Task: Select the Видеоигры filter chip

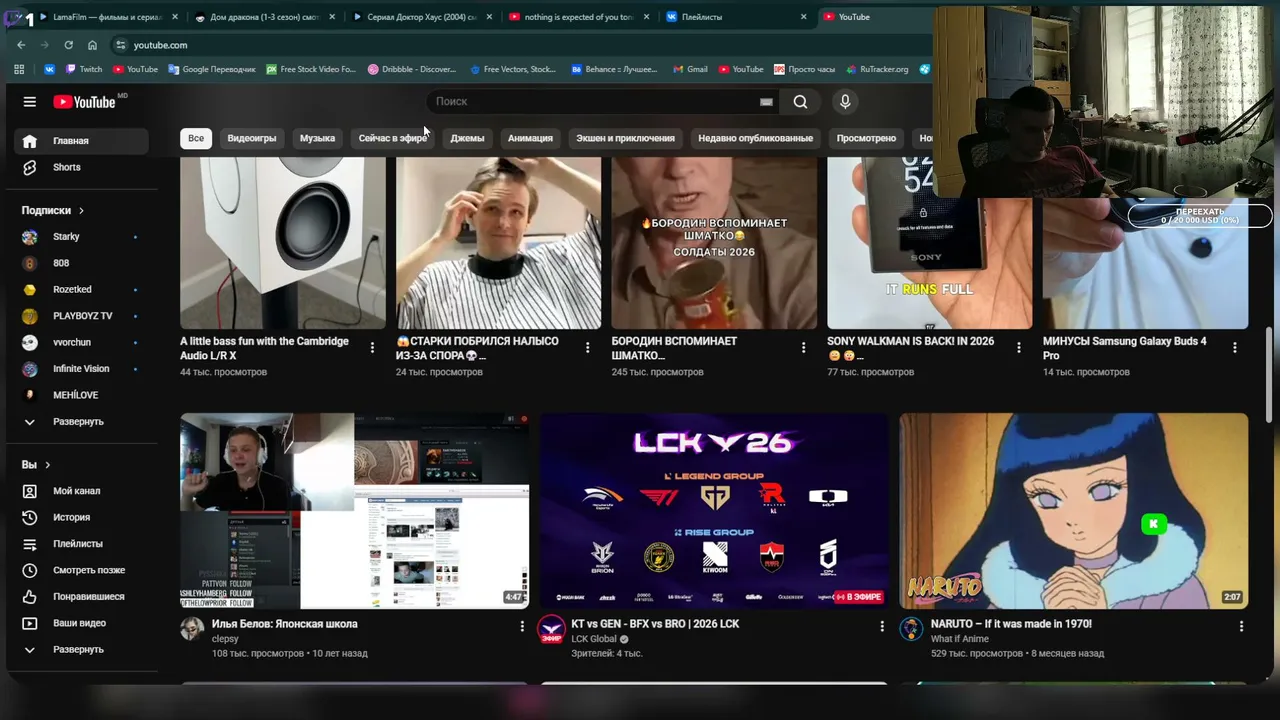Action: [x=252, y=138]
